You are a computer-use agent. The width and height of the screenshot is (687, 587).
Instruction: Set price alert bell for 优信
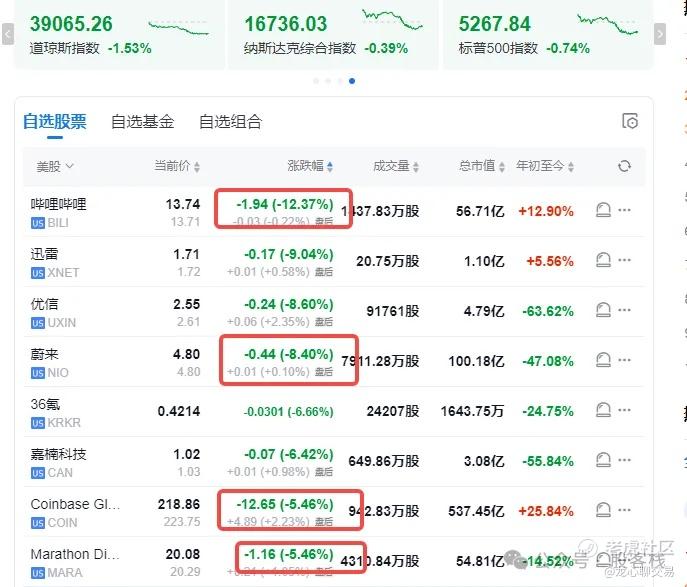click(603, 310)
